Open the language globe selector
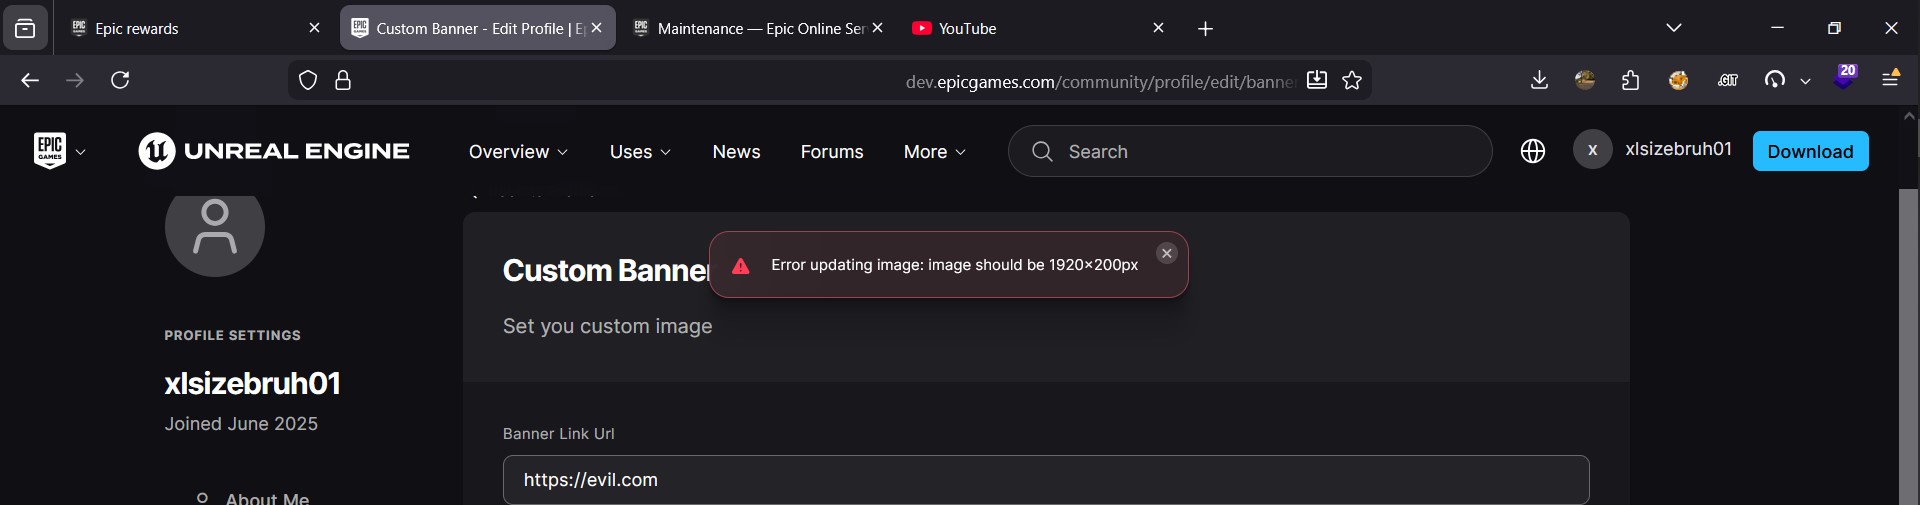 (x=1532, y=151)
